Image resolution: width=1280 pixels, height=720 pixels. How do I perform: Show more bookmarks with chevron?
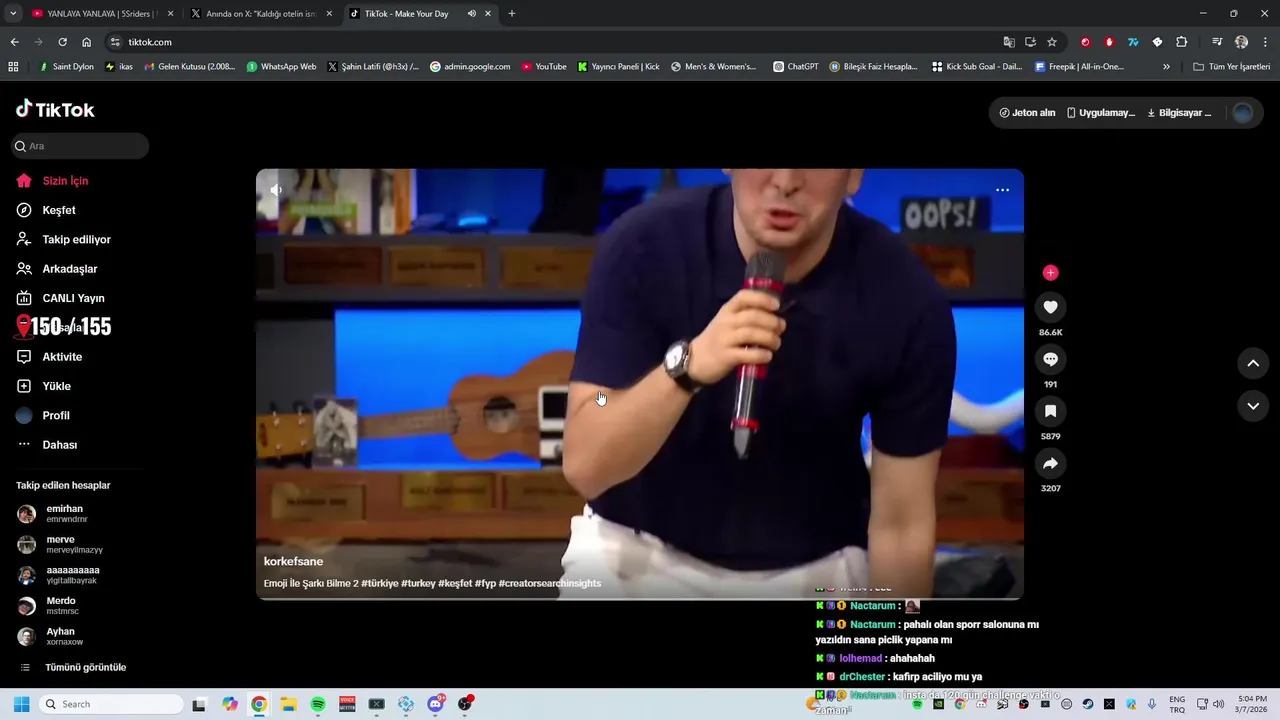pos(1166,67)
